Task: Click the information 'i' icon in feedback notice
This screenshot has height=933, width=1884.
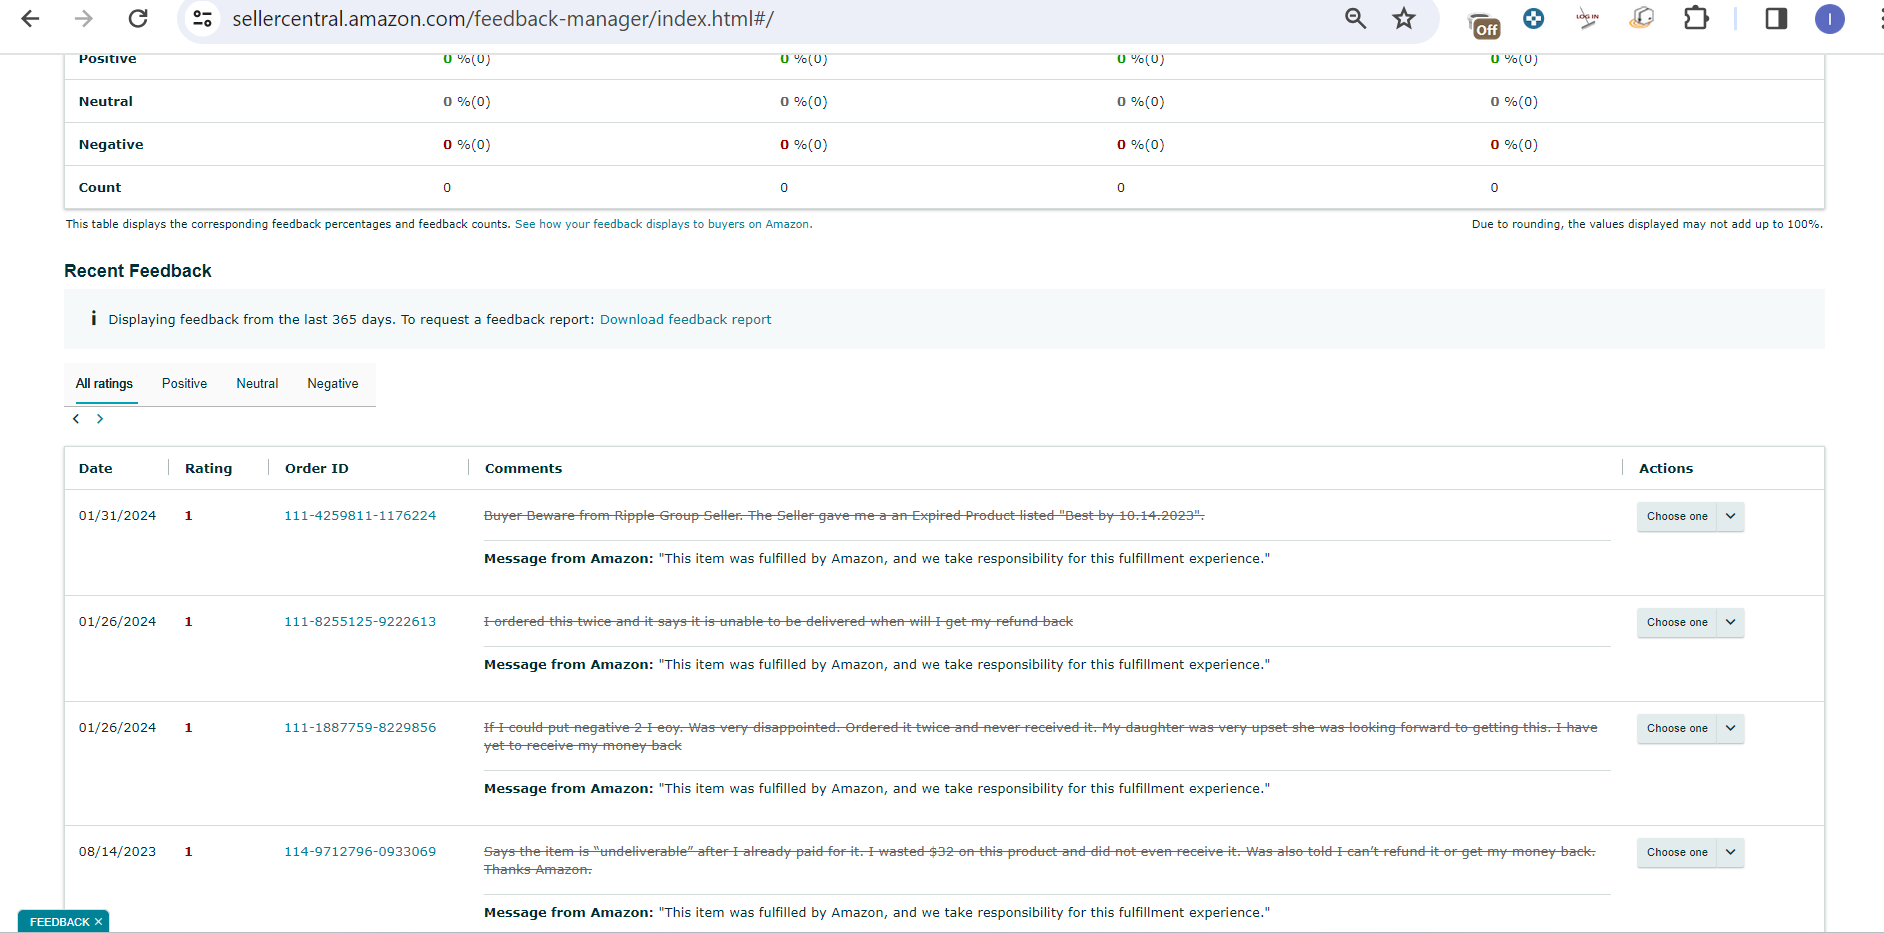Action: (x=93, y=318)
